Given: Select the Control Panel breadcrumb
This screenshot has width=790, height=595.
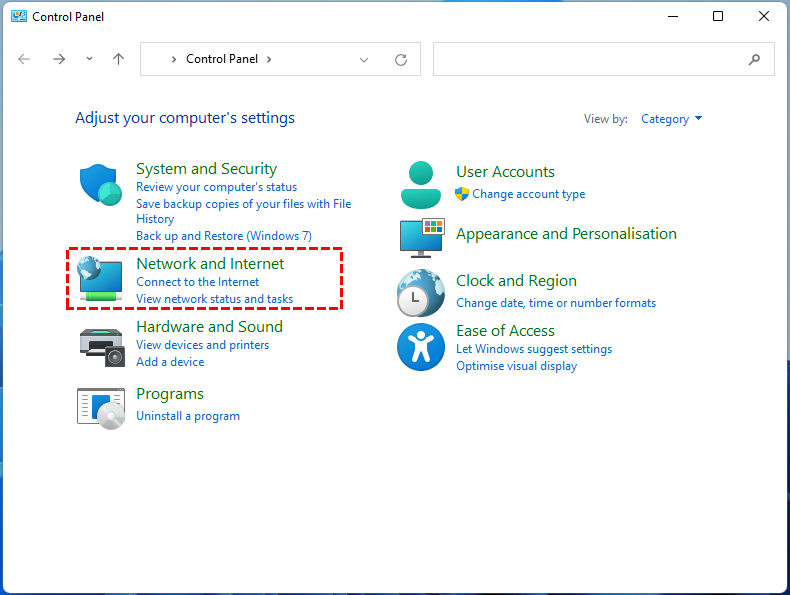Looking at the screenshot, I should point(222,59).
